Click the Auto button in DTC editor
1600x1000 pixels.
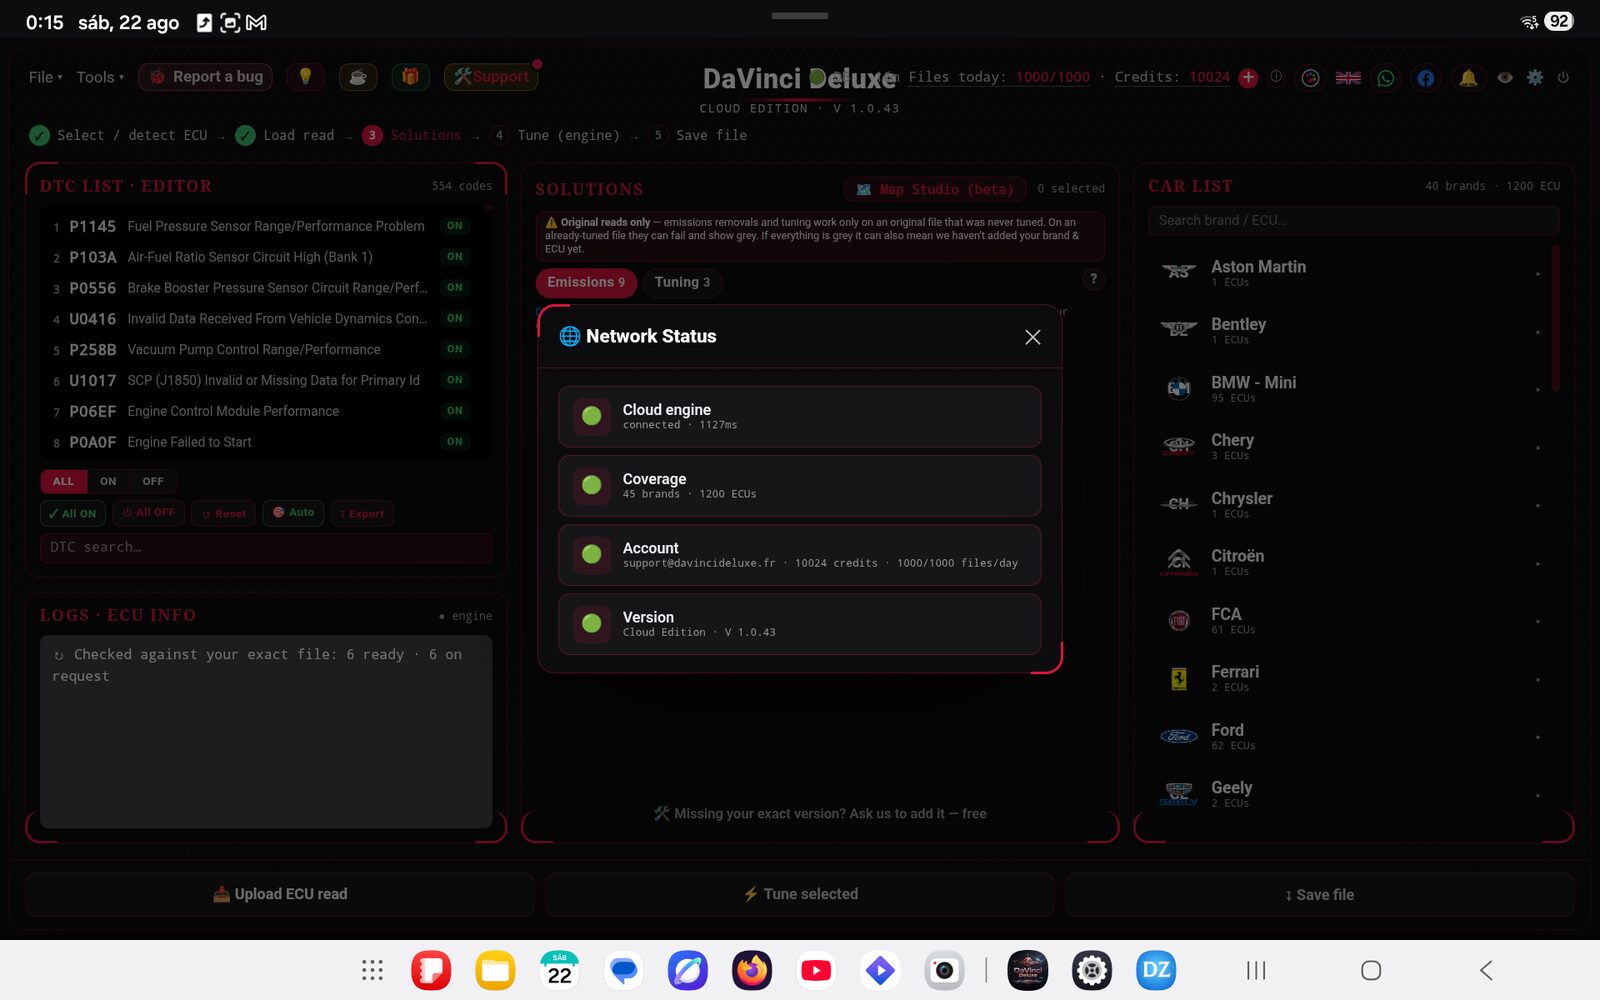click(x=294, y=513)
